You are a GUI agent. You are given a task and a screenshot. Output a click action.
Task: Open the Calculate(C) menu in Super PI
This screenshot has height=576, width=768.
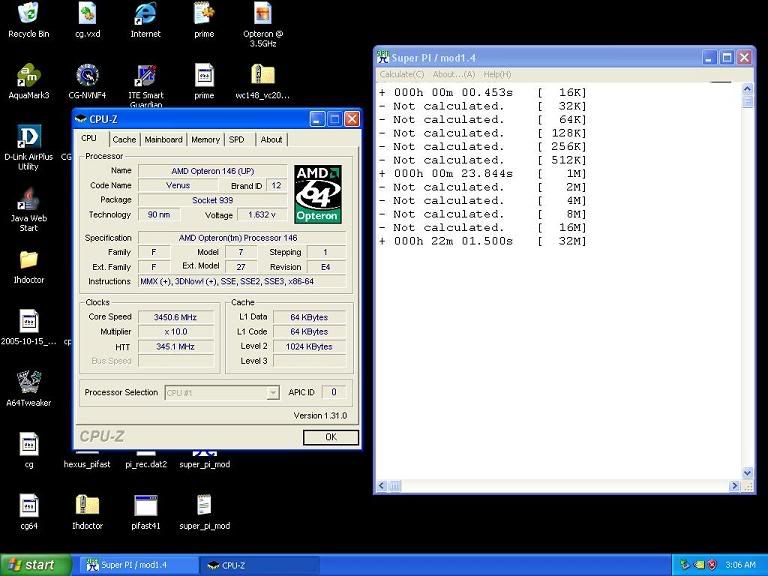pos(402,74)
